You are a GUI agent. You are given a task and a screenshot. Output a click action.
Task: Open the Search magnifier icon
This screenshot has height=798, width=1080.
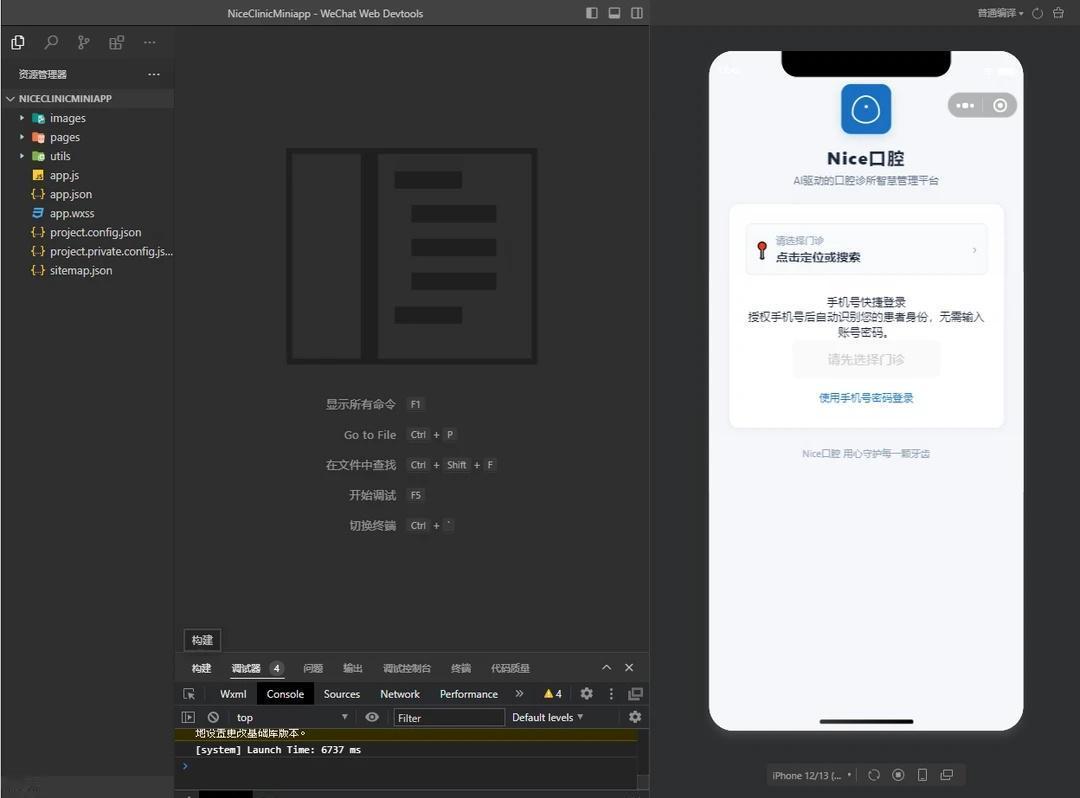[51, 43]
